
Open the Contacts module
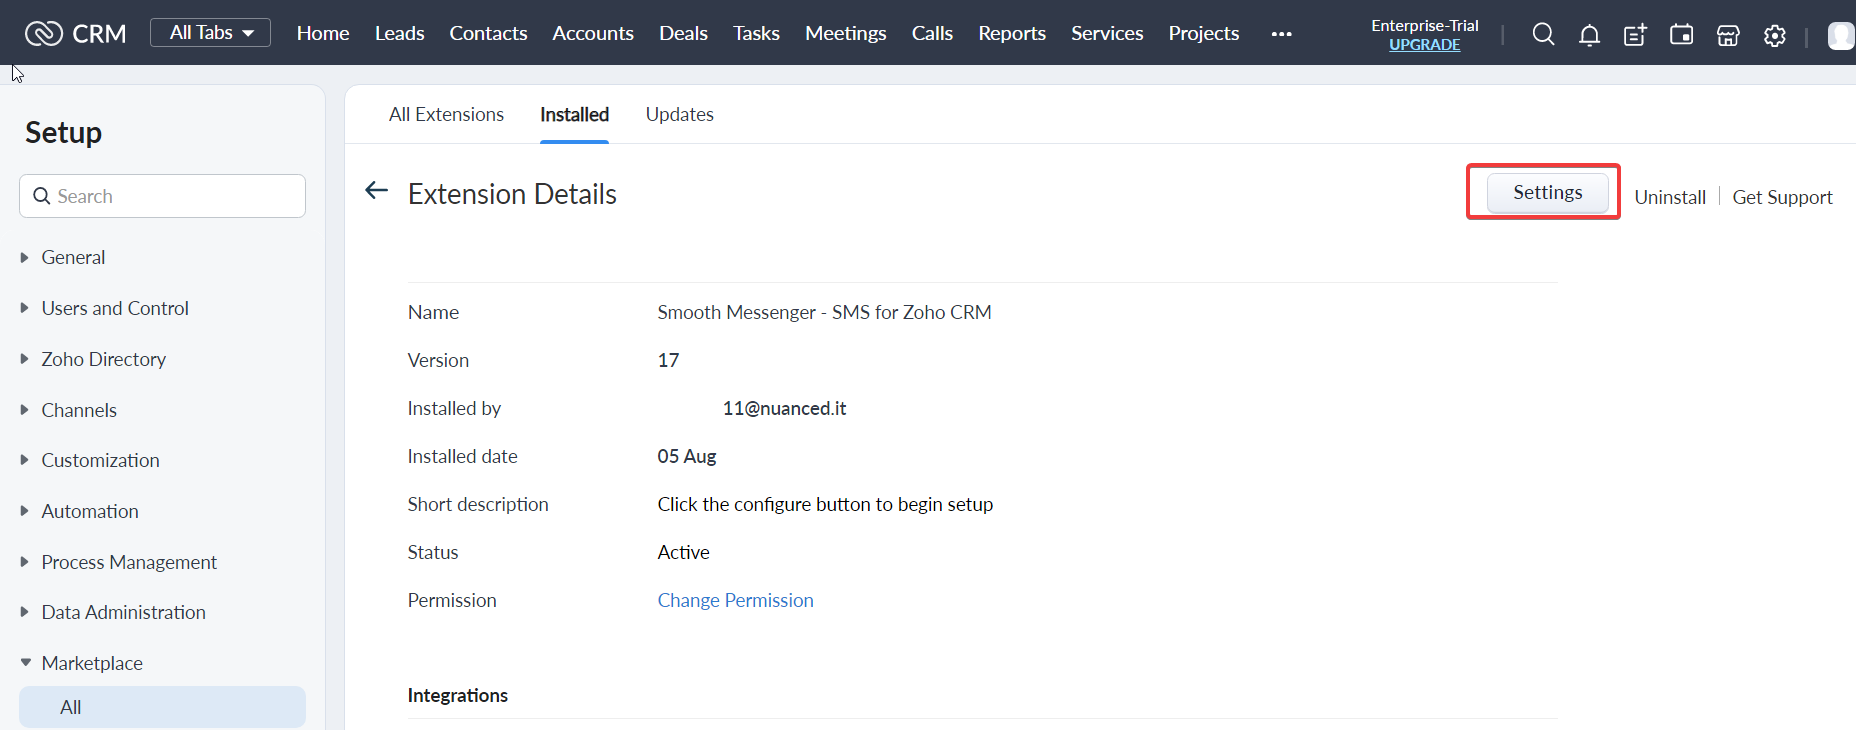point(488,33)
